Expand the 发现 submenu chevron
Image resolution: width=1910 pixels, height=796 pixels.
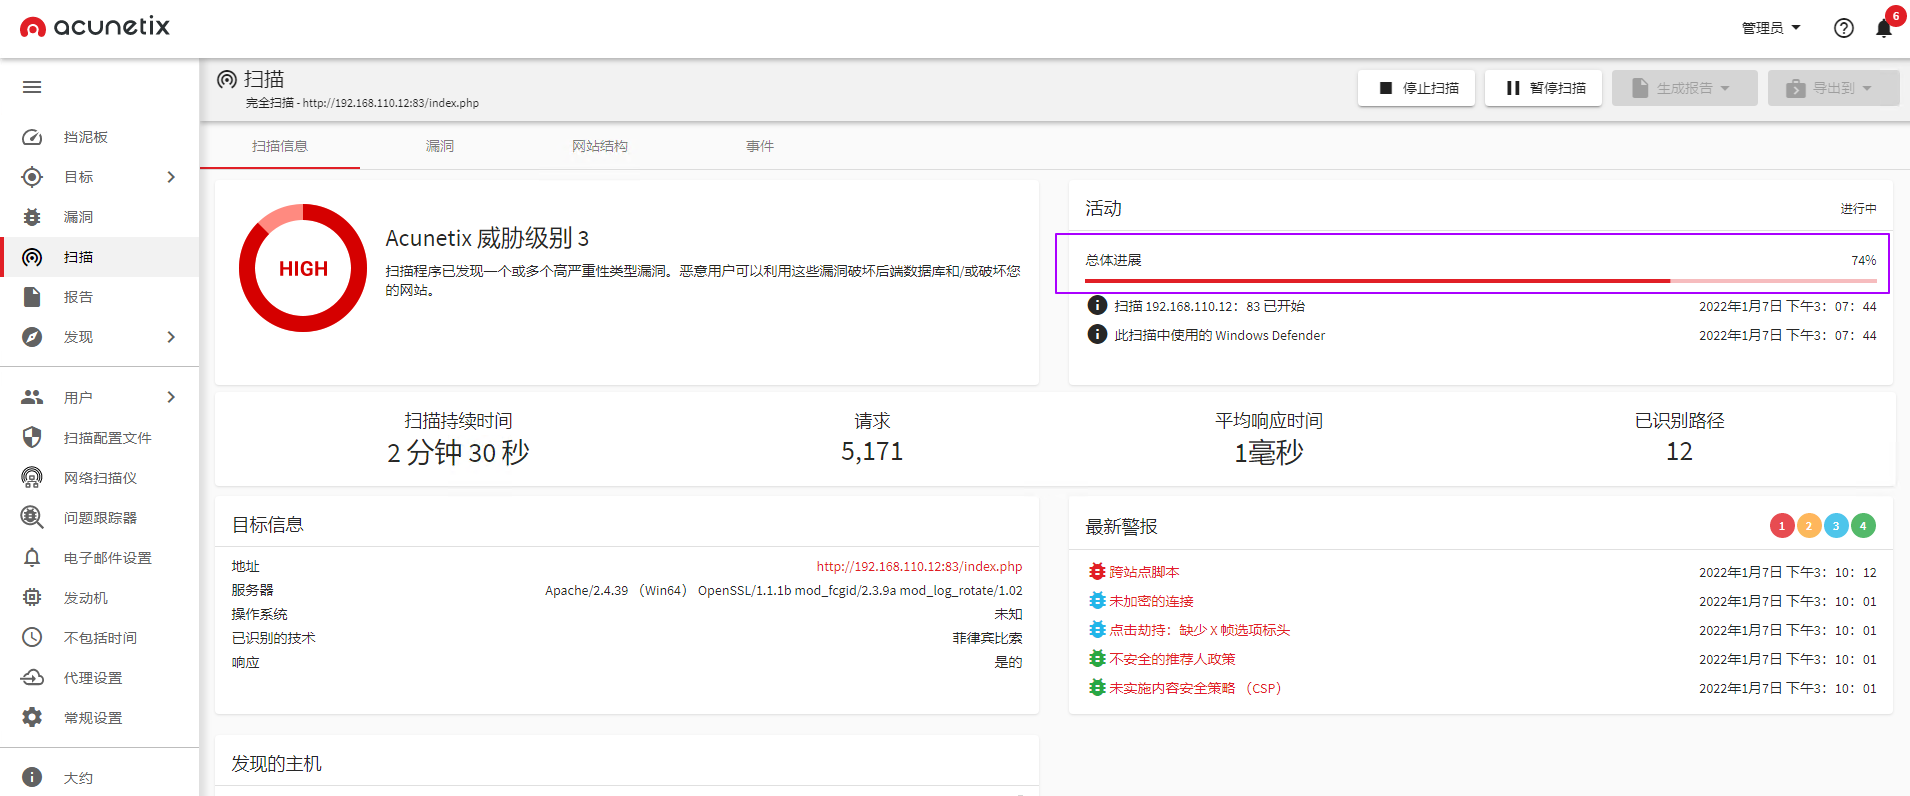point(171,337)
